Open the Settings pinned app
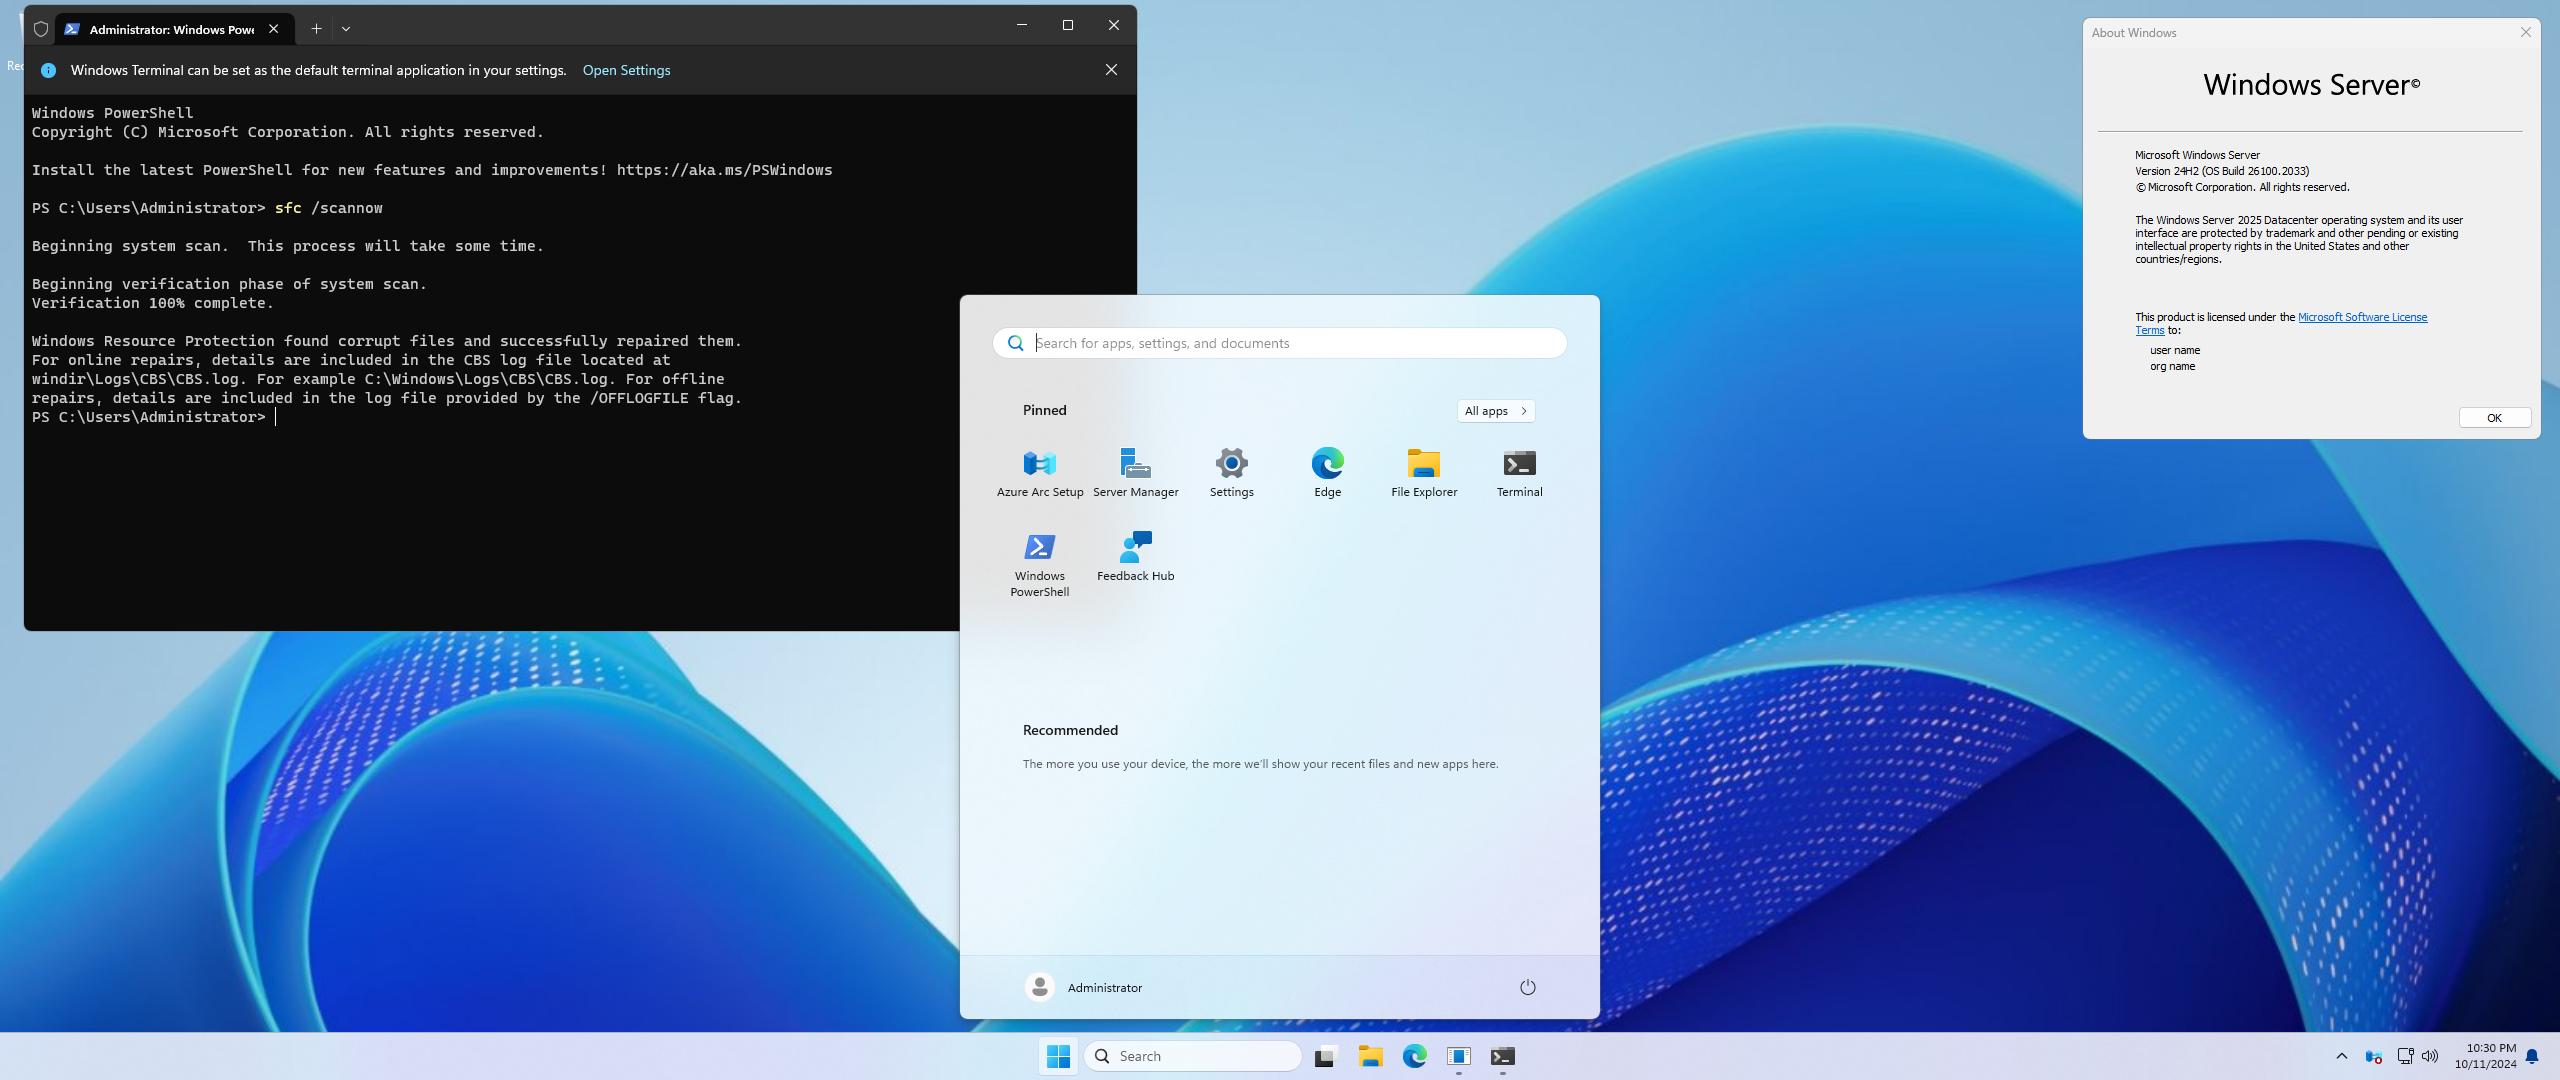This screenshot has height=1080, width=2560. tap(1231, 472)
